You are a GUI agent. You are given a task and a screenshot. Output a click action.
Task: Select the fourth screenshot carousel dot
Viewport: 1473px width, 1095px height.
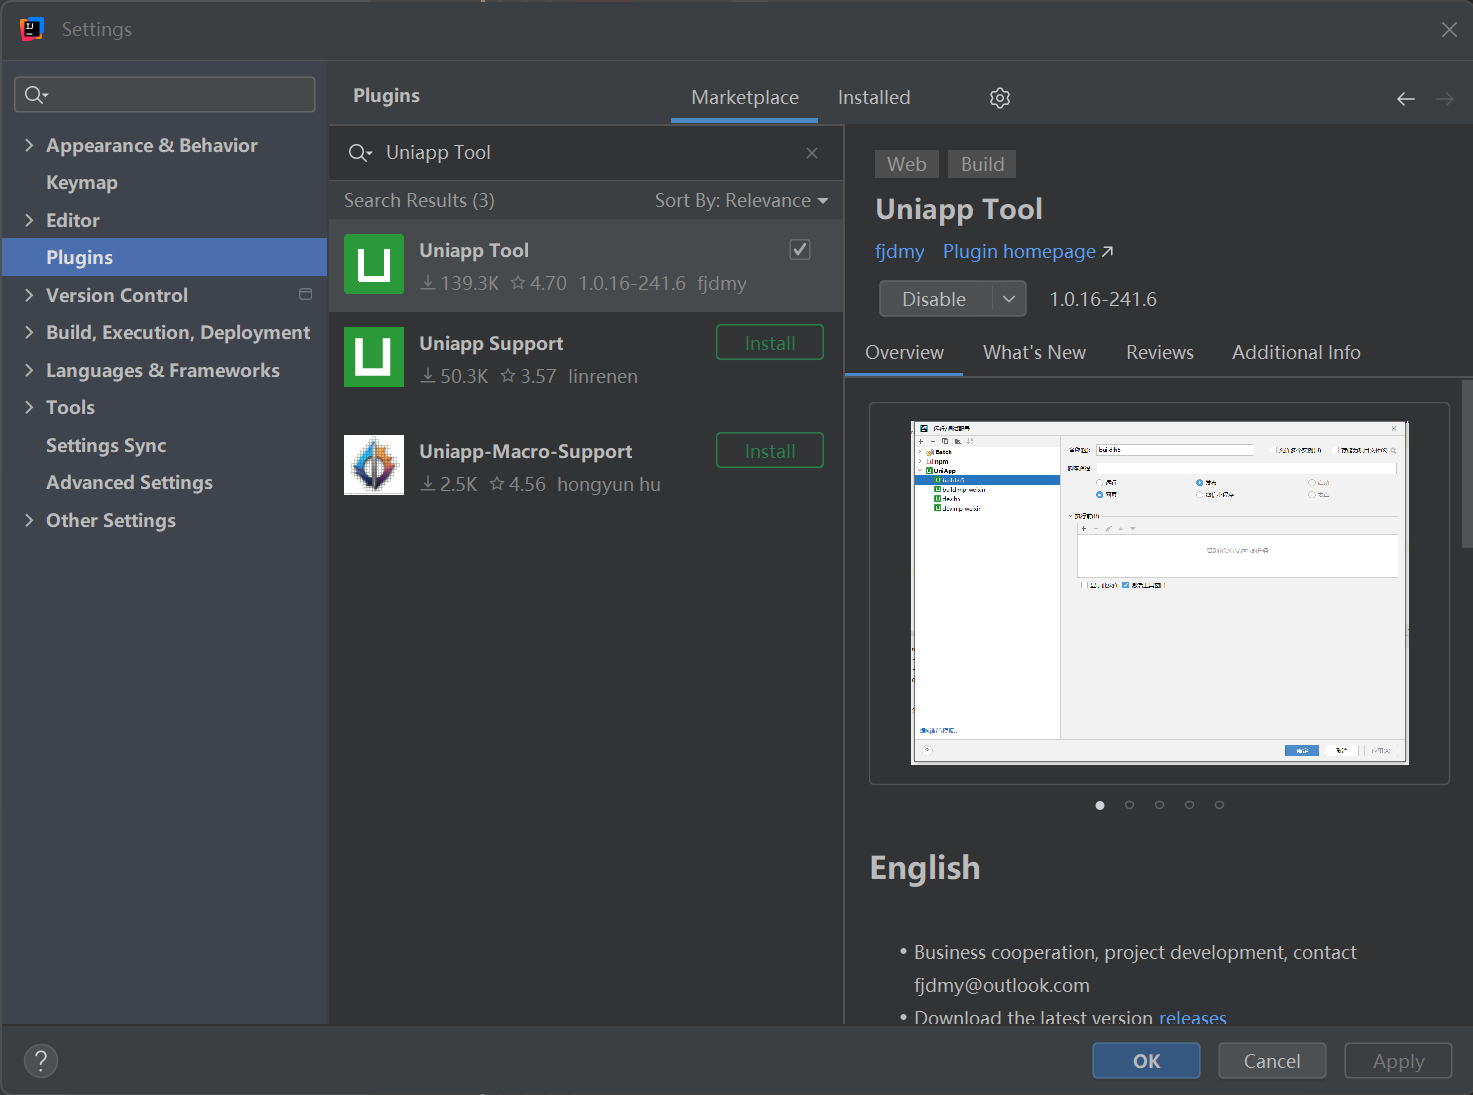pos(1189,805)
